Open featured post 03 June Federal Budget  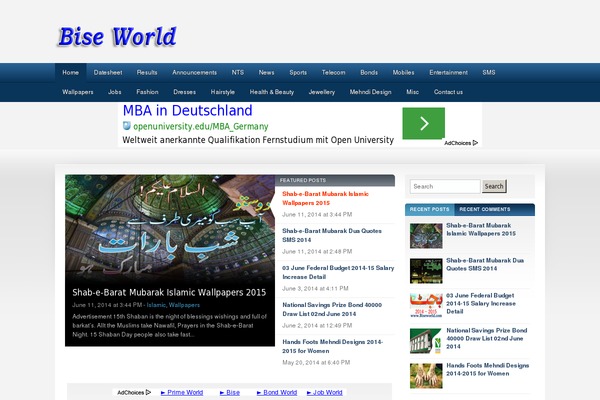(338, 272)
